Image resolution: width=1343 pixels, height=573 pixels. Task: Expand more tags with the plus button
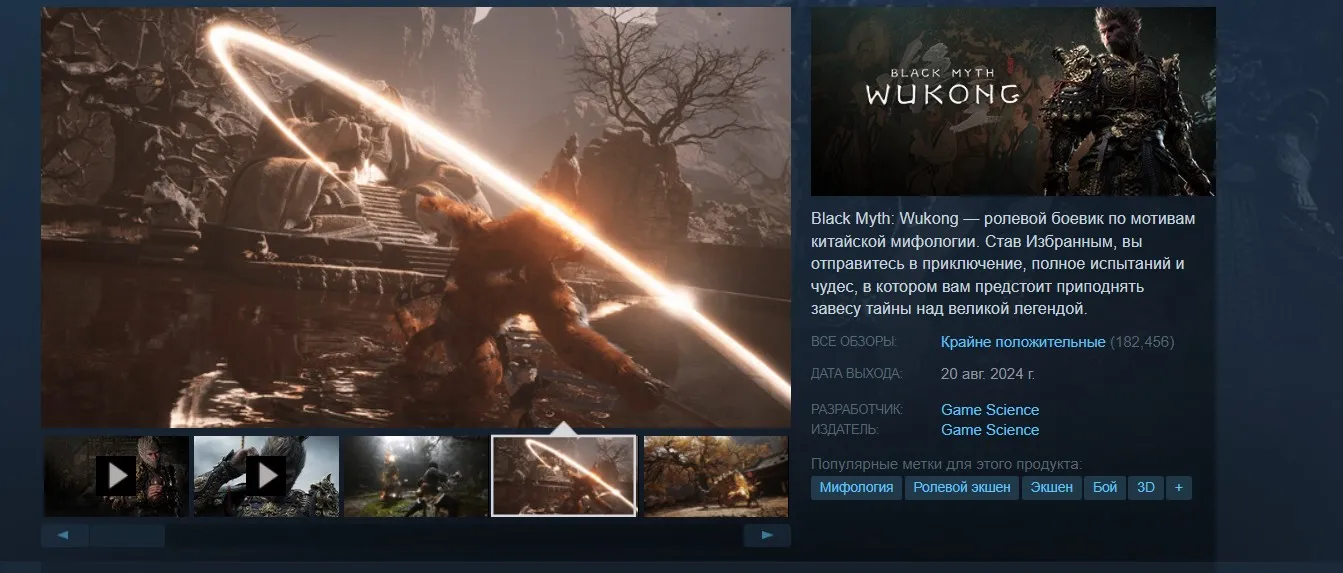[x=1179, y=488]
